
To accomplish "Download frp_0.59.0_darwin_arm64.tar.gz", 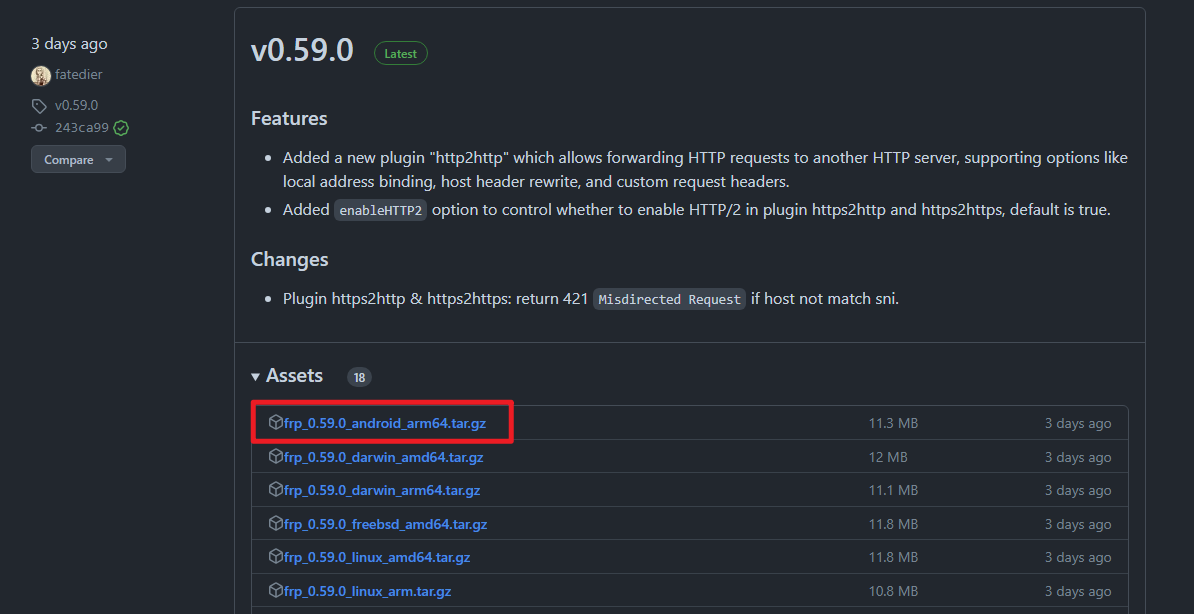I will 382,491.
